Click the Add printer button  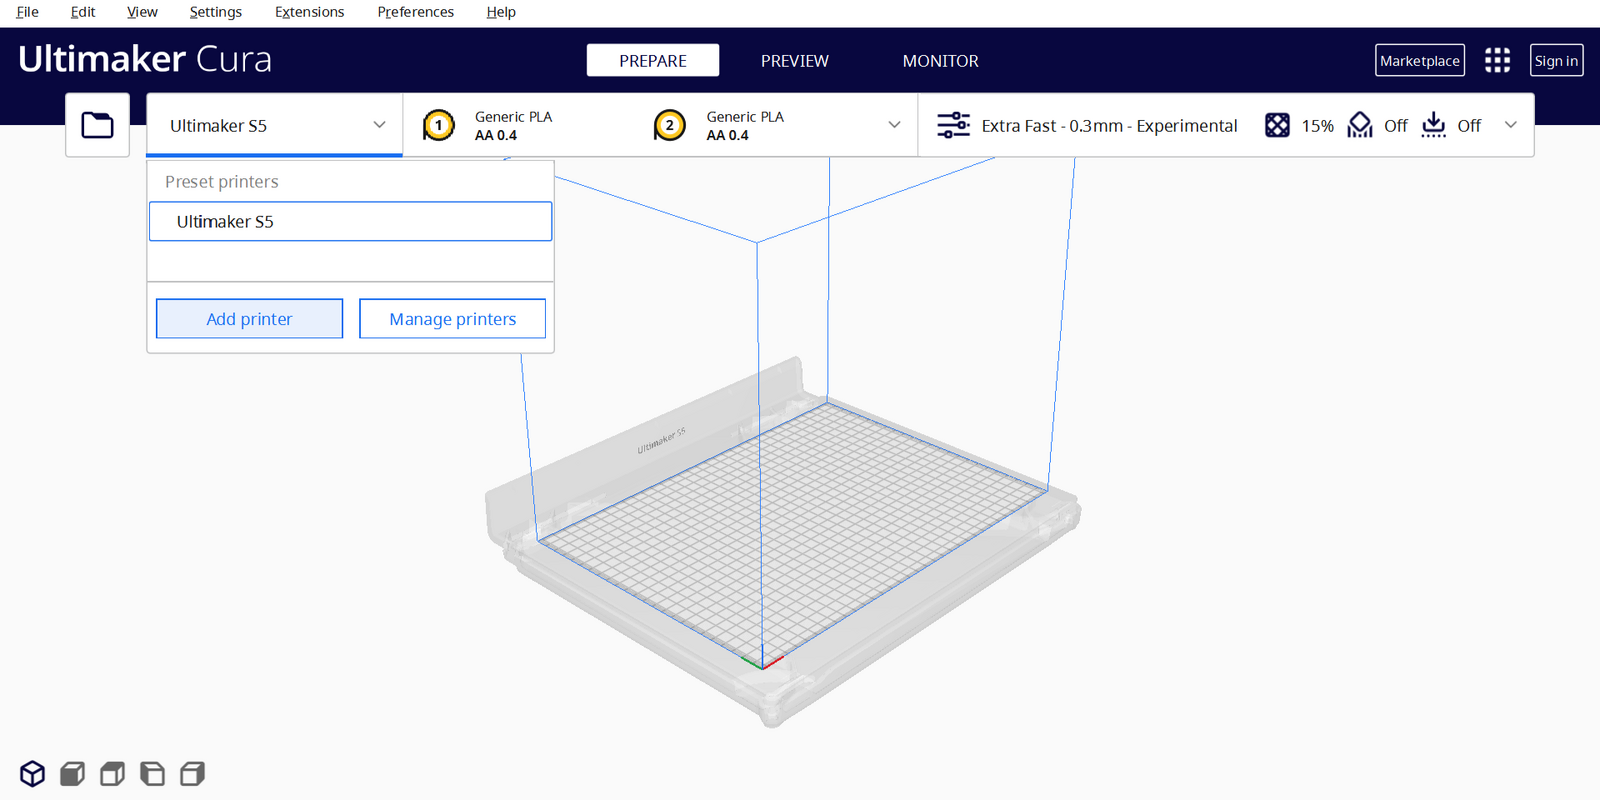coord(249,319)
